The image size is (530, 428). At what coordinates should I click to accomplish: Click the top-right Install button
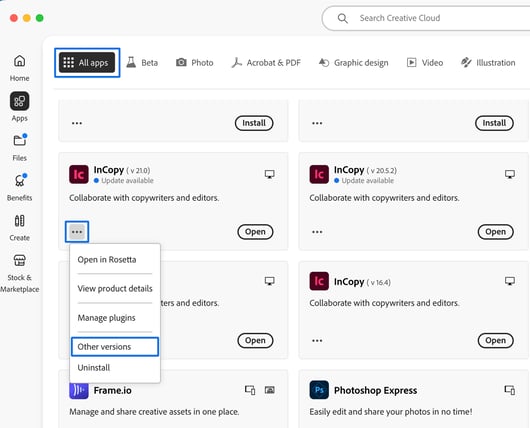point(494,123)
